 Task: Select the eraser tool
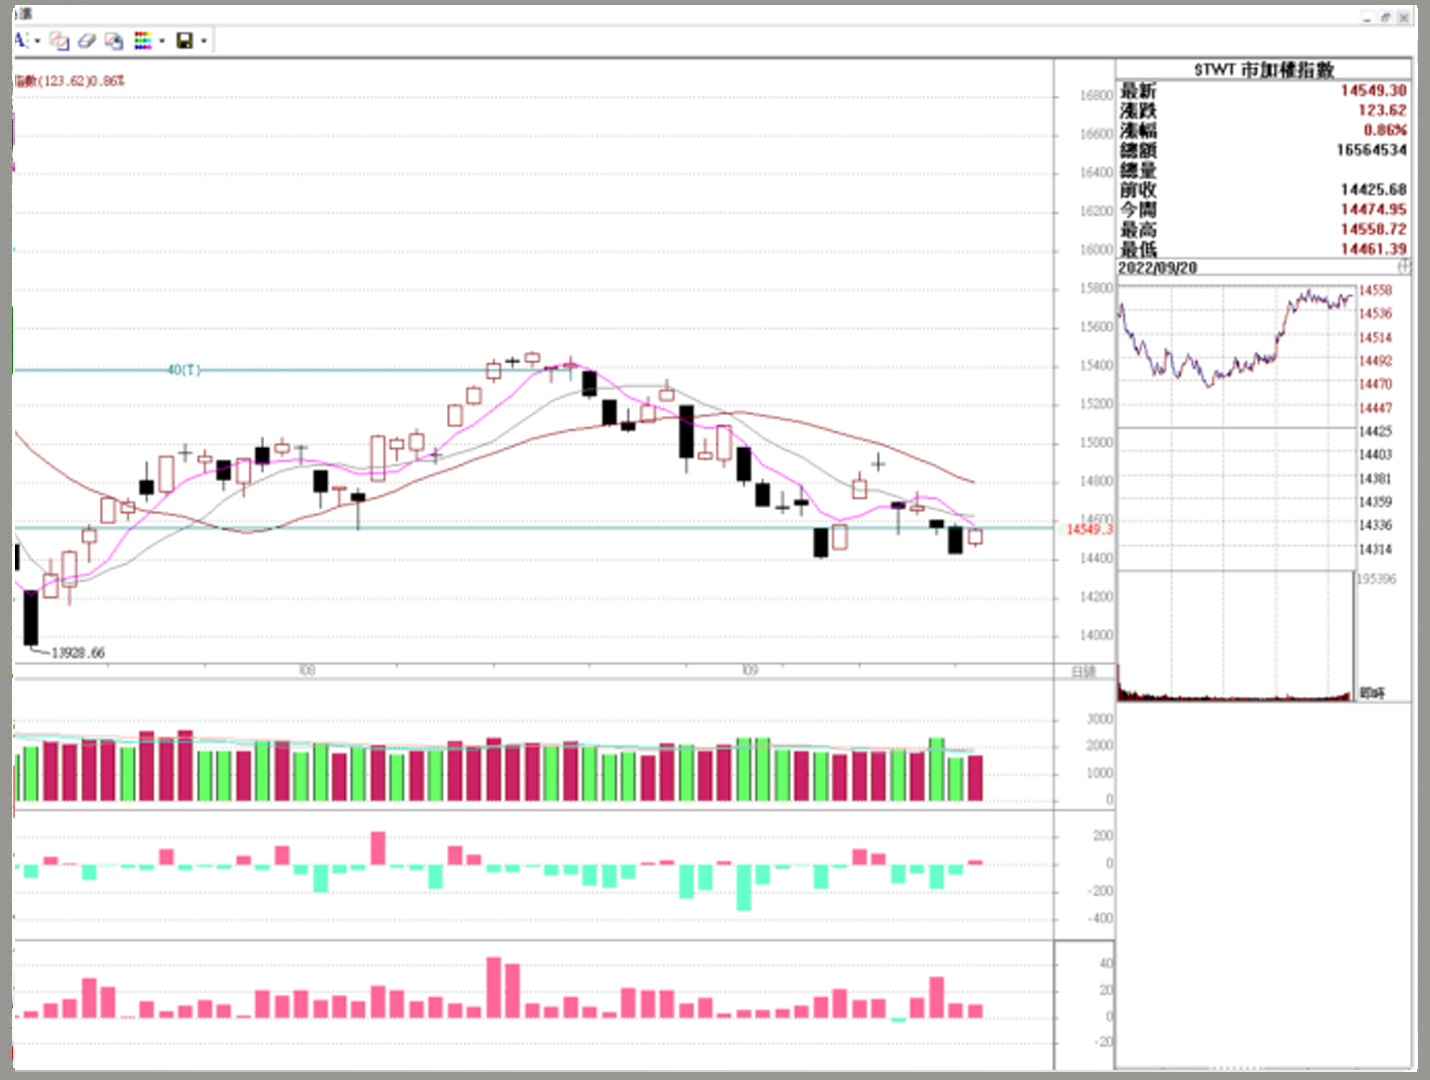point(86,41)
